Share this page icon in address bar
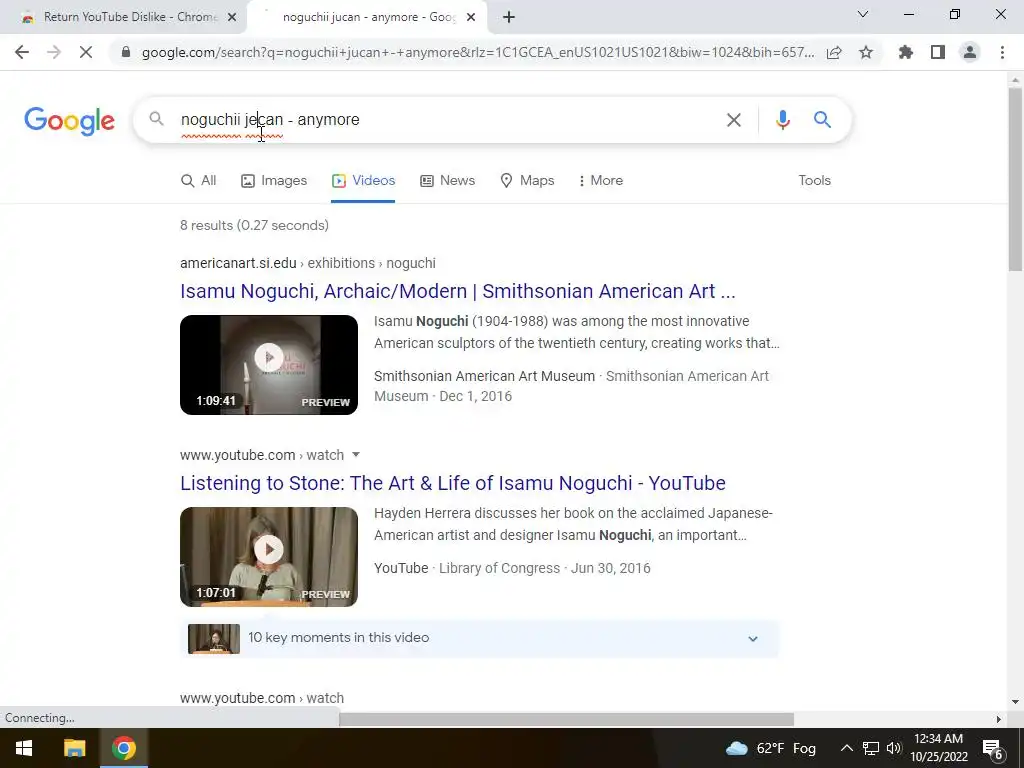Screen dimensions: 1024x768 coord(834,52)
